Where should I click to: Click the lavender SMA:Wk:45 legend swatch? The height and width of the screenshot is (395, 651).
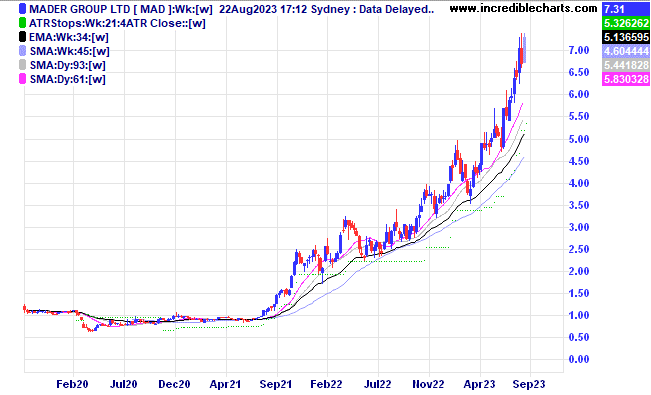pyautogui.click(x=22, y=51)
